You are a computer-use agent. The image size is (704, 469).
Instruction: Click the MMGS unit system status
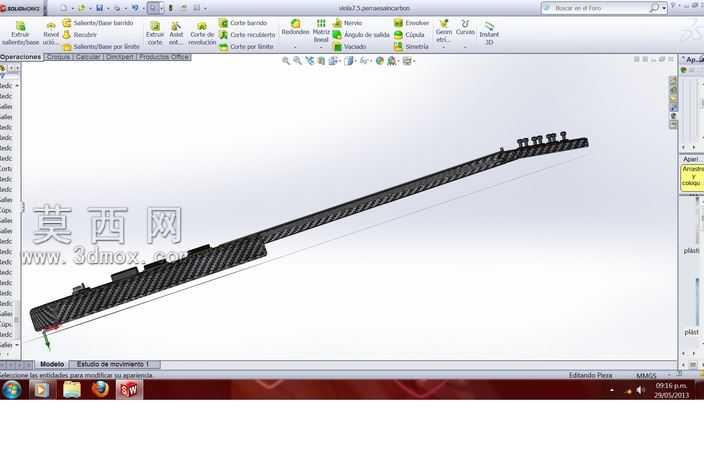tap(646, 375)
